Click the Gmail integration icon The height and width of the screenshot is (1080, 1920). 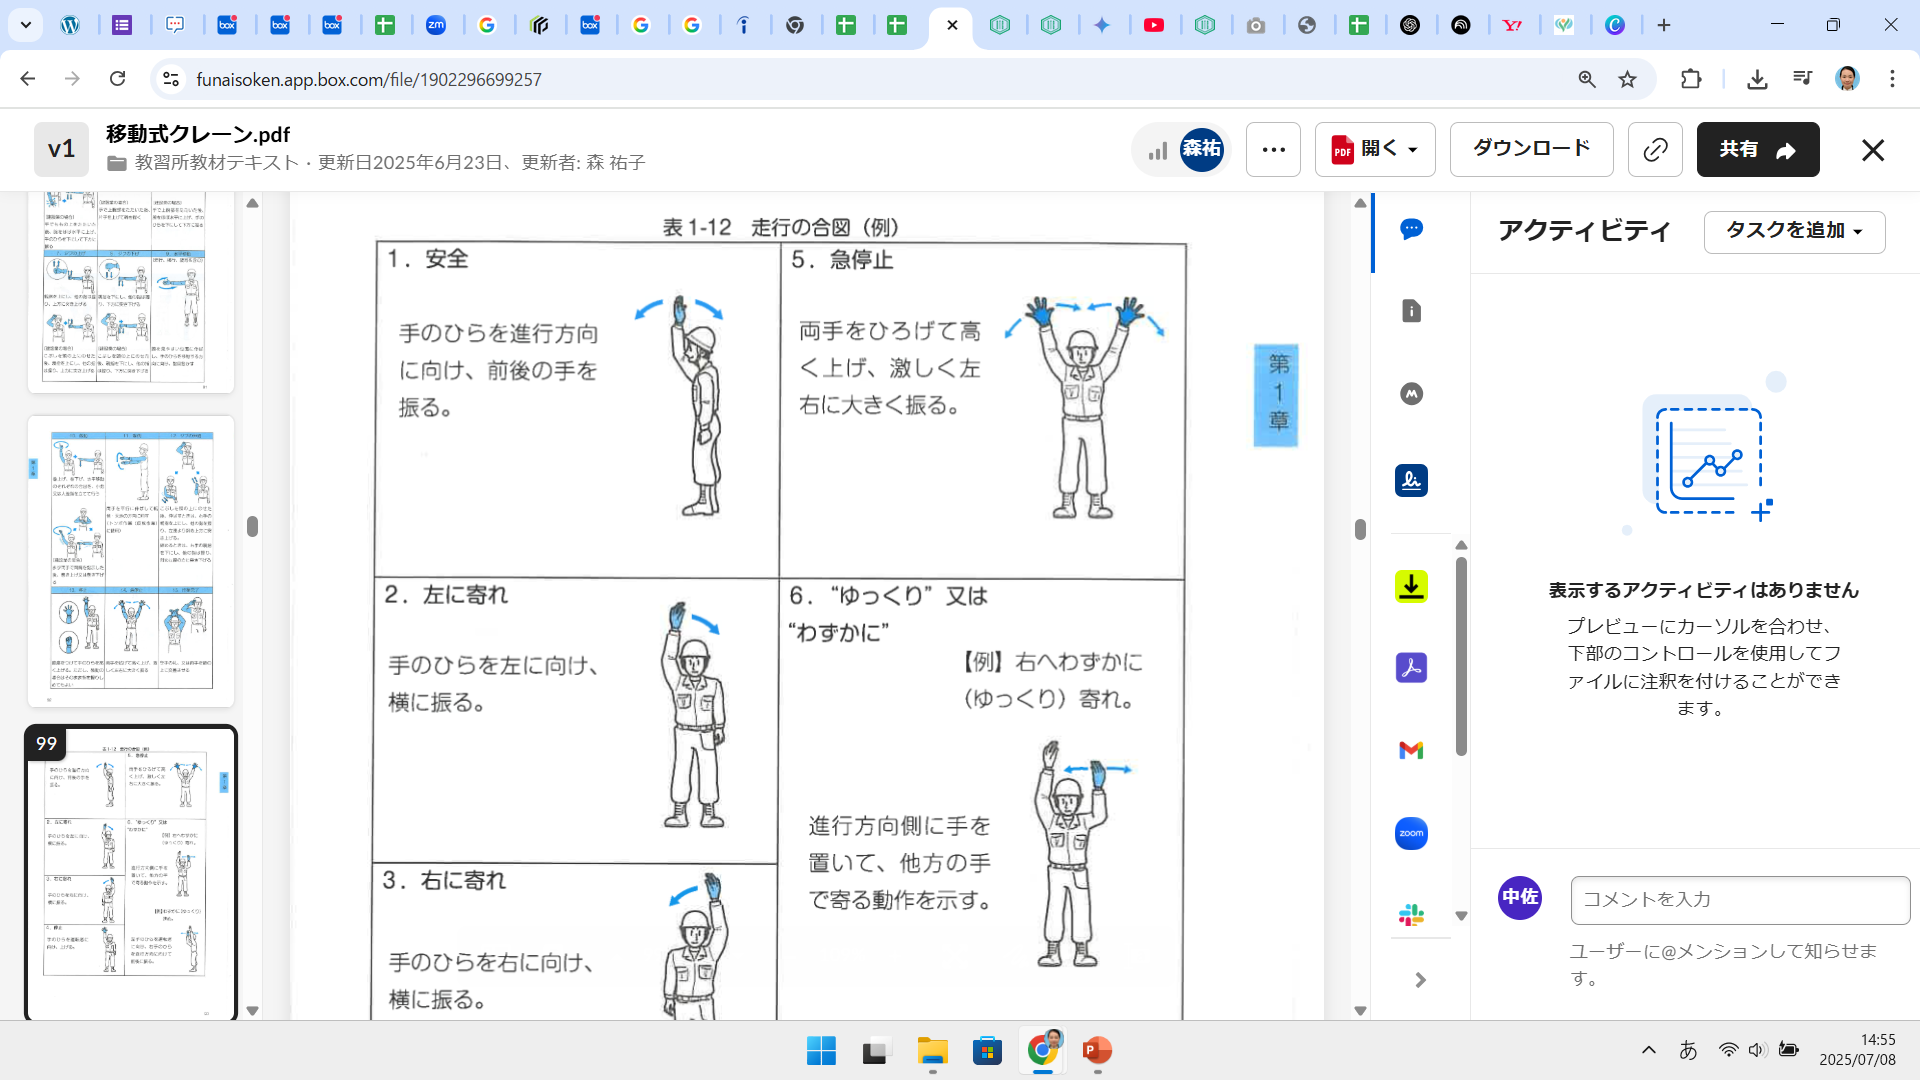pos(1411,750)
